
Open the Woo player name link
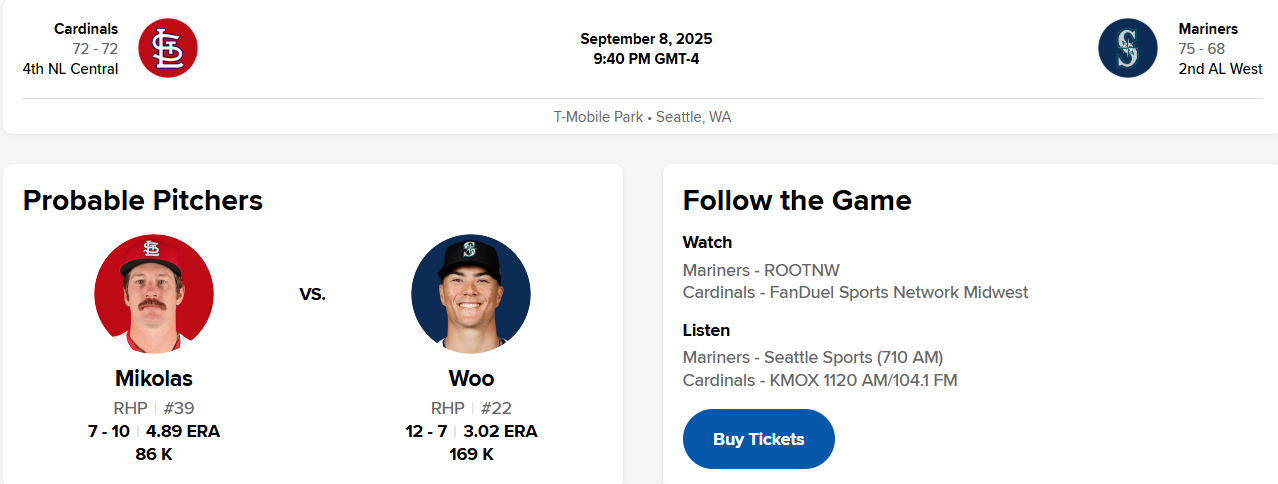pos(471,379)
